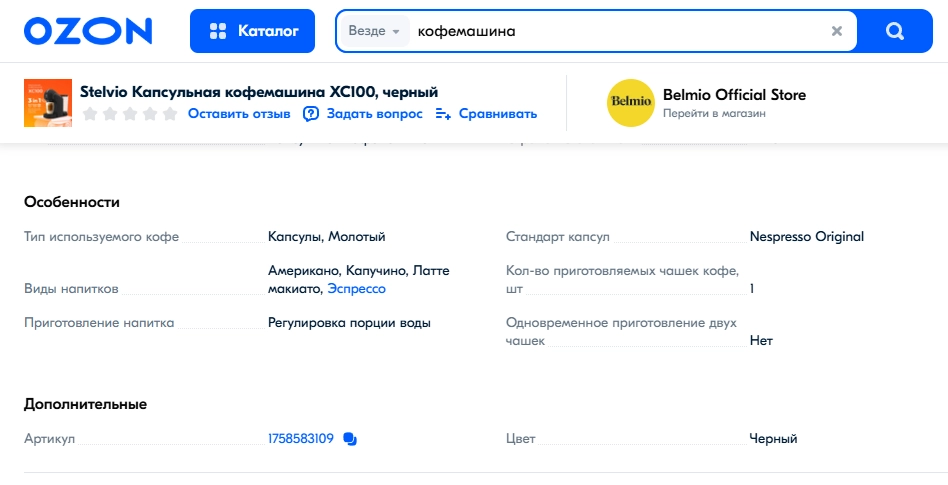Click the Belmio yellow store logo
This screenshot has width=948, height=485.
click(631, 103)
